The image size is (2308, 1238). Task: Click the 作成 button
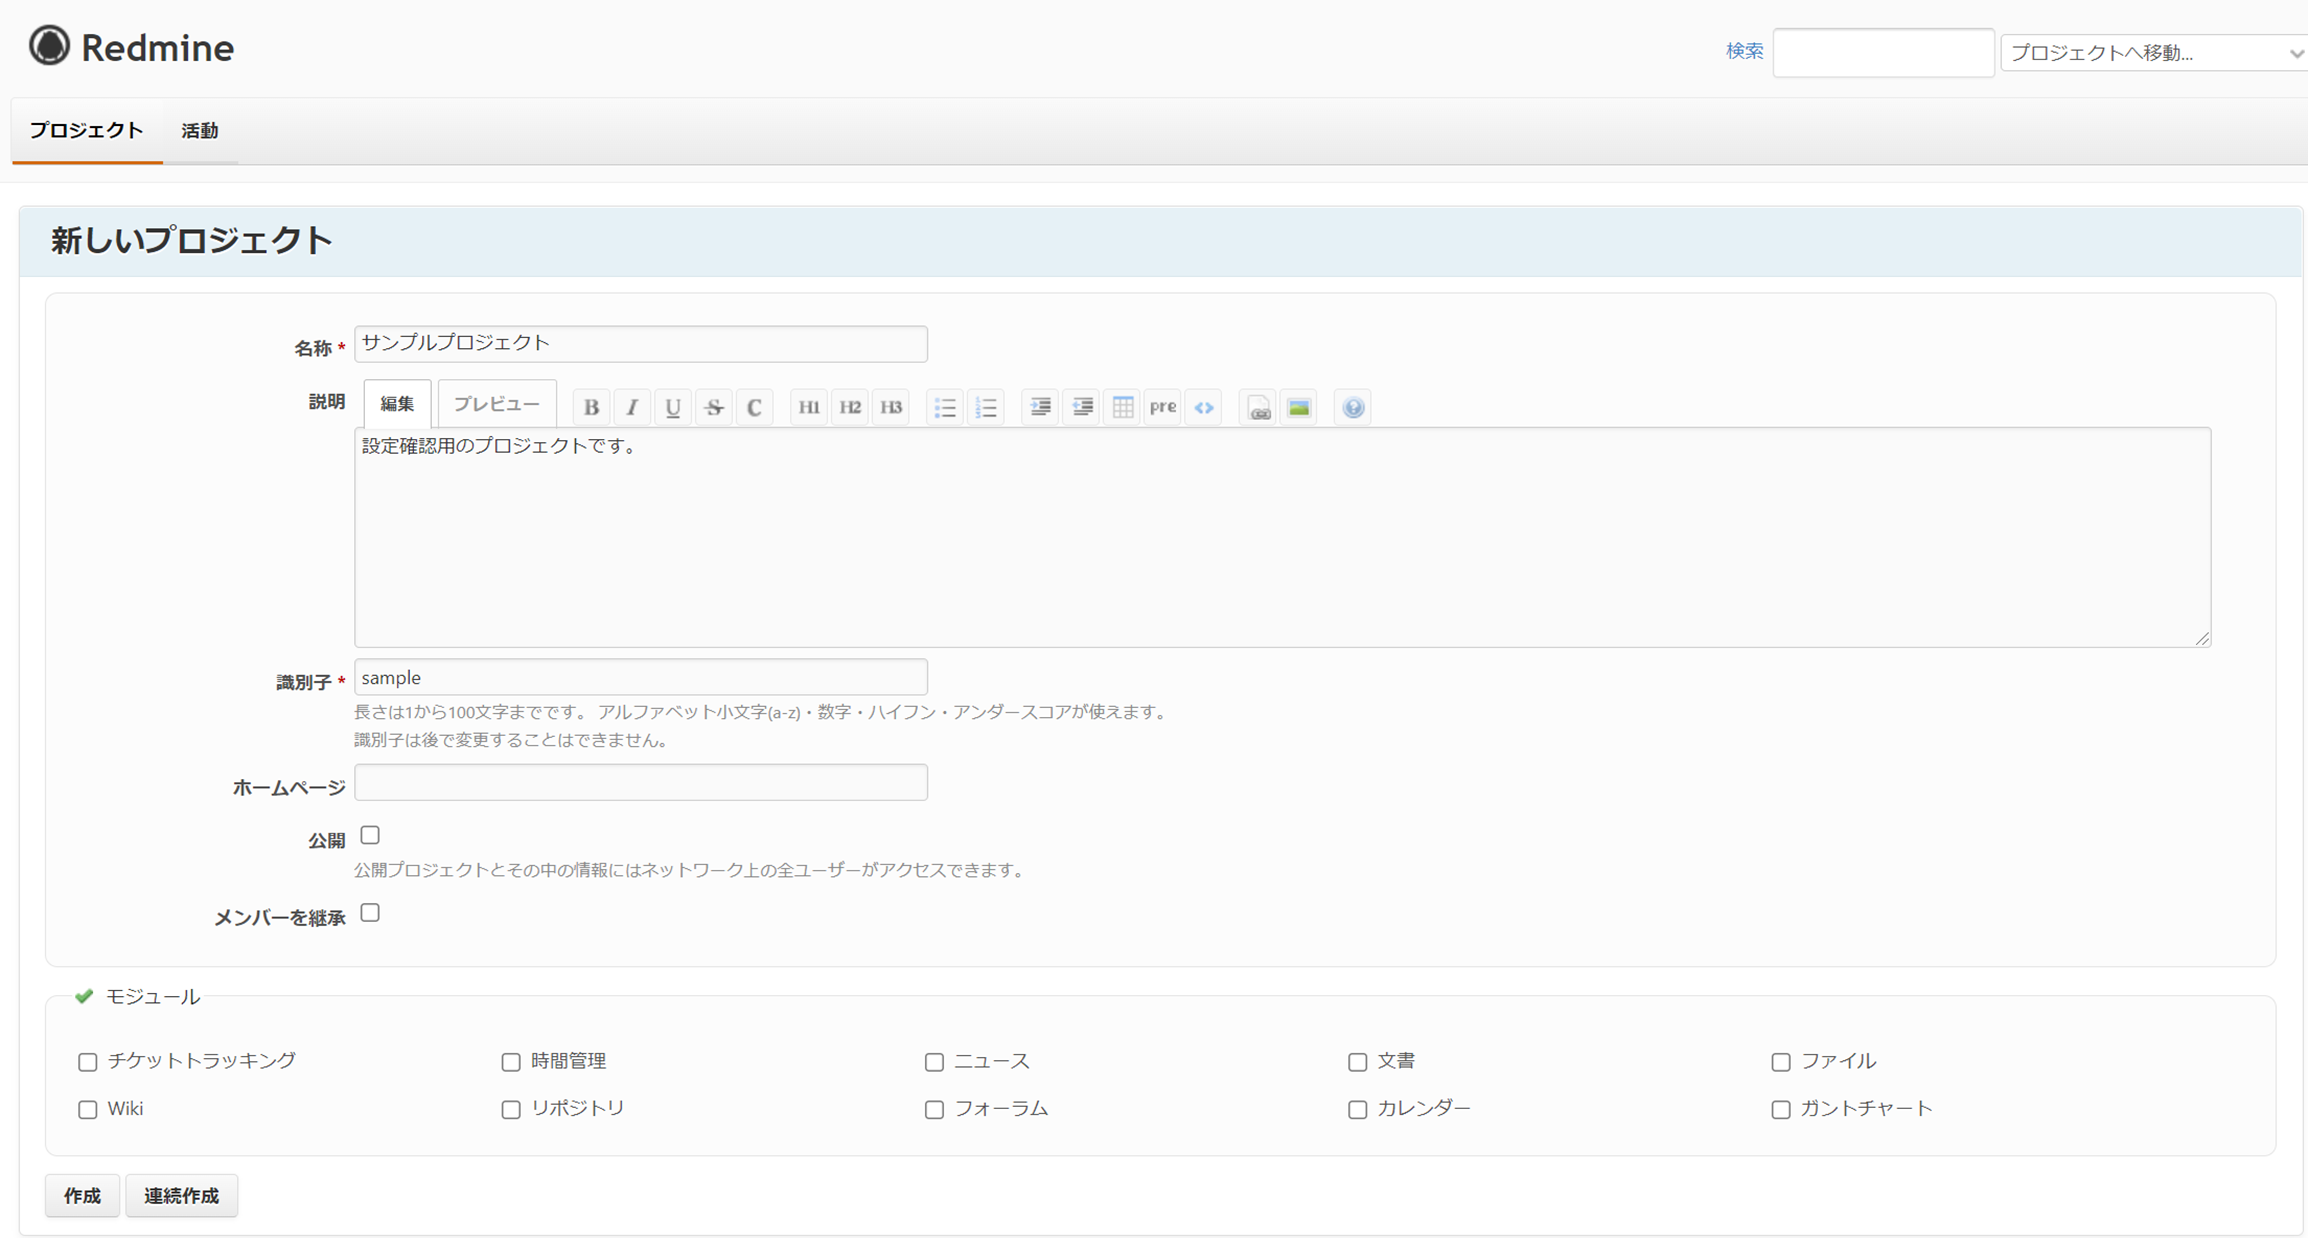pyautogui.click(x=82, y=1196)
